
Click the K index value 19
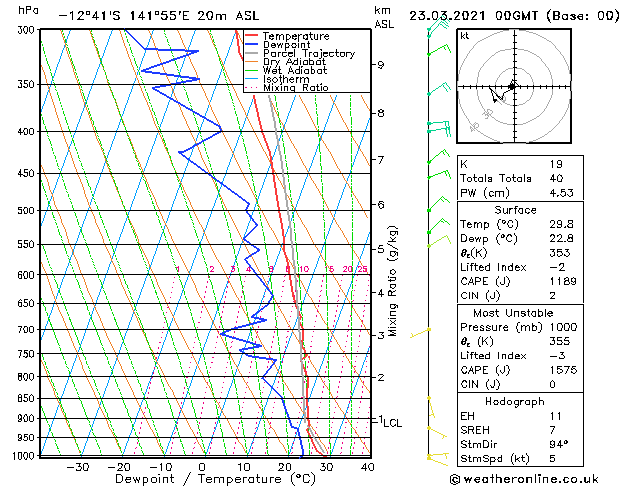pos(556,164)
